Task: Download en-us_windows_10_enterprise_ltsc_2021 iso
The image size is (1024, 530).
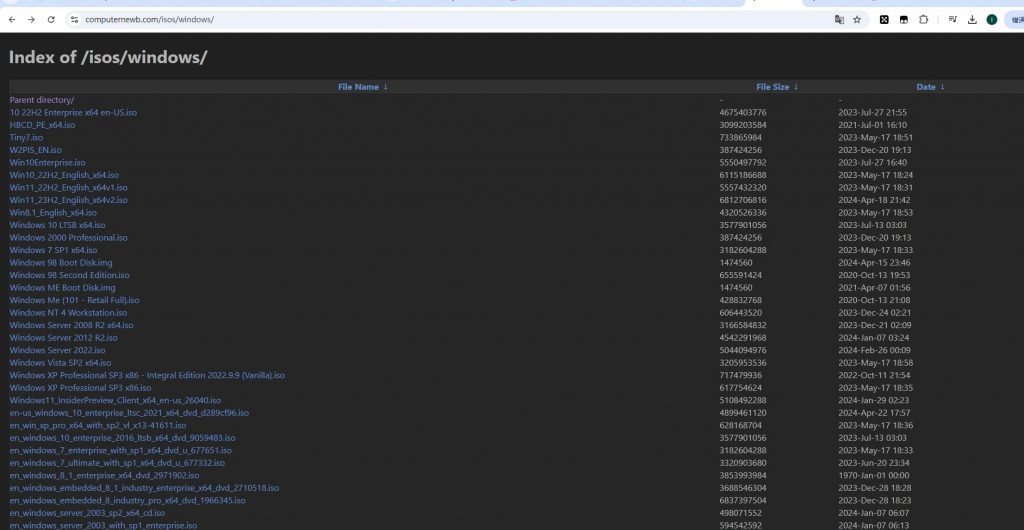Action: [x=129, y=413]
